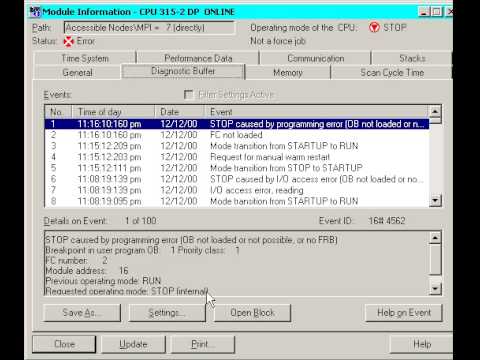Open the Settings dialog button
Image resolution: width=480 pixels, height=360 pixels.
tap(167, 313)
